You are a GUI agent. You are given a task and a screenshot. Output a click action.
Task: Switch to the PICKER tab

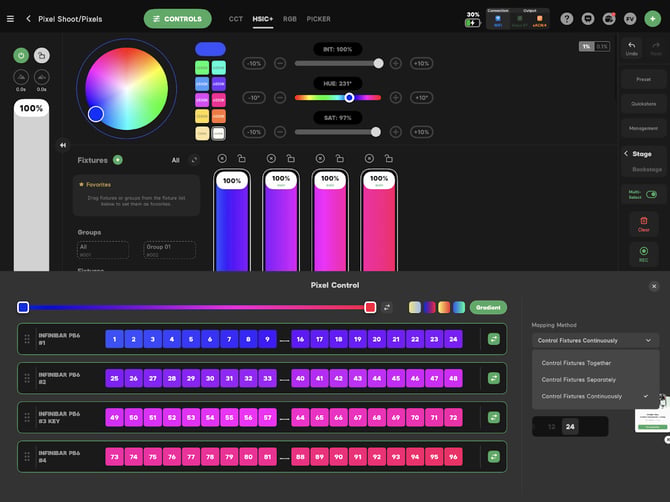pos(318,19)
